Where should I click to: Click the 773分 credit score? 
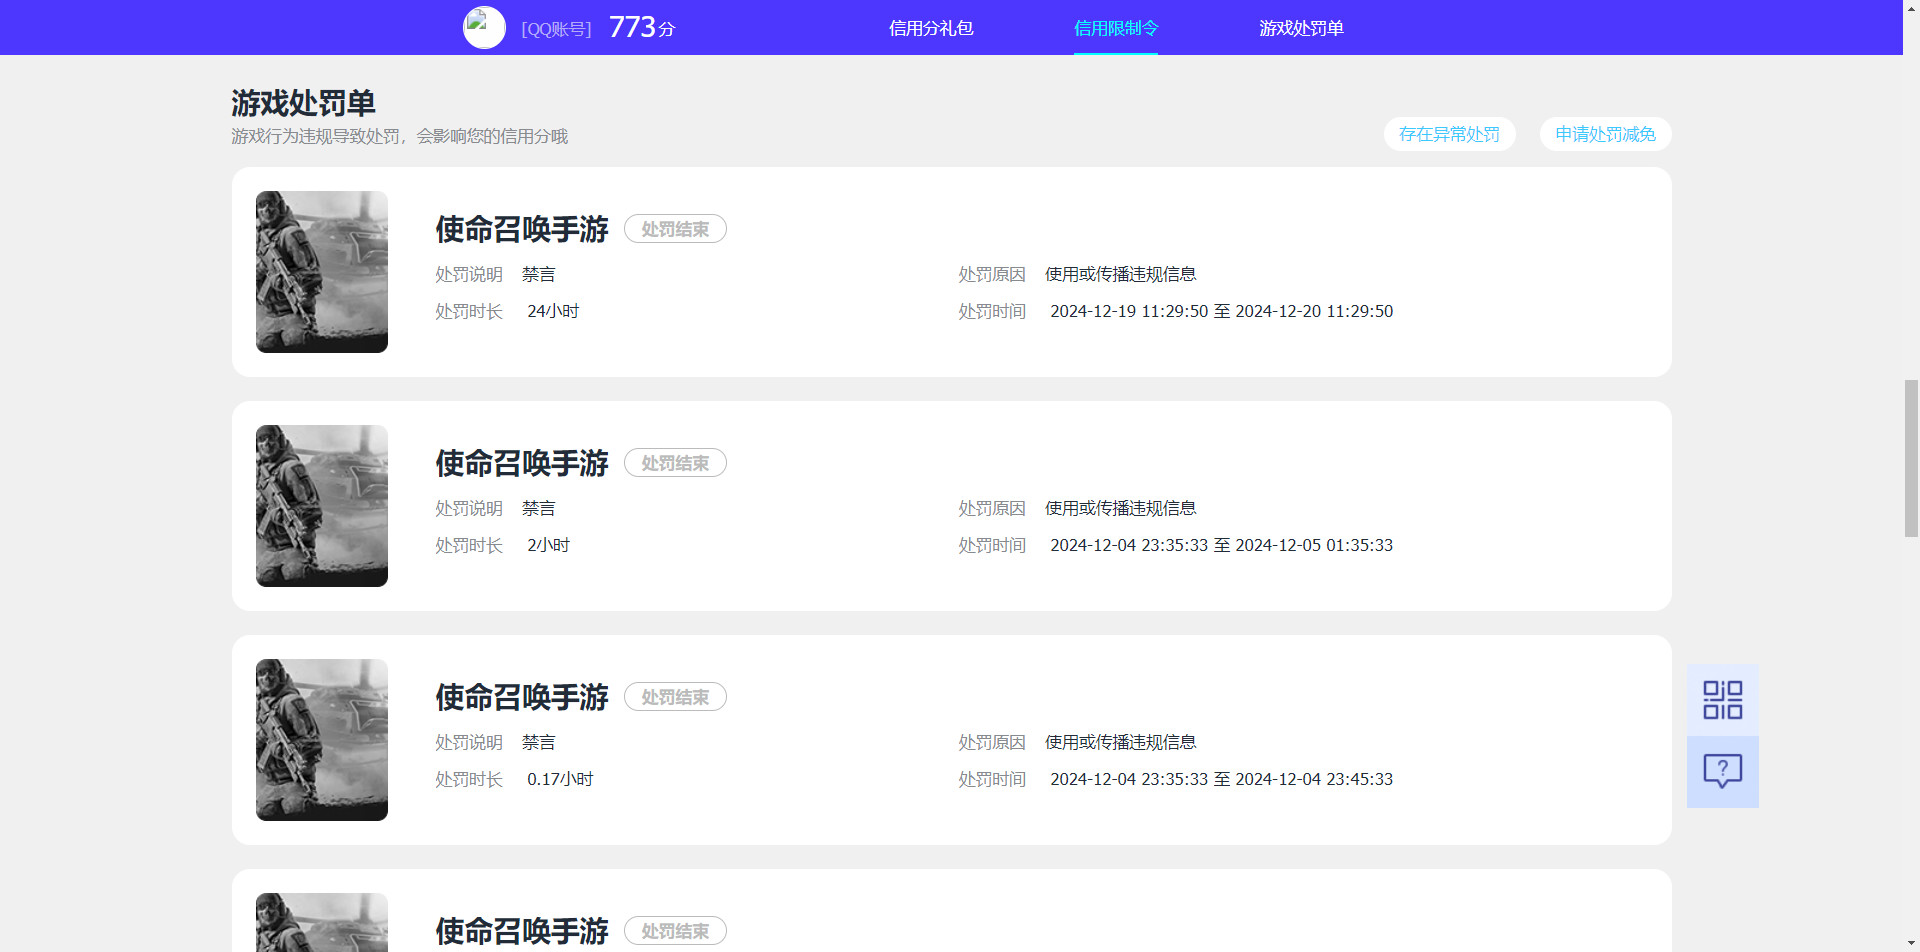[642, 27]
